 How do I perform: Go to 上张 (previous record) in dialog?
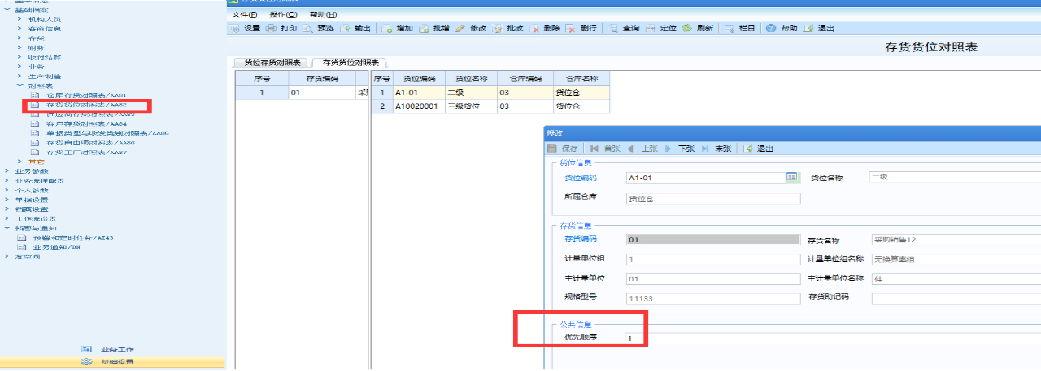pos(642,149)
